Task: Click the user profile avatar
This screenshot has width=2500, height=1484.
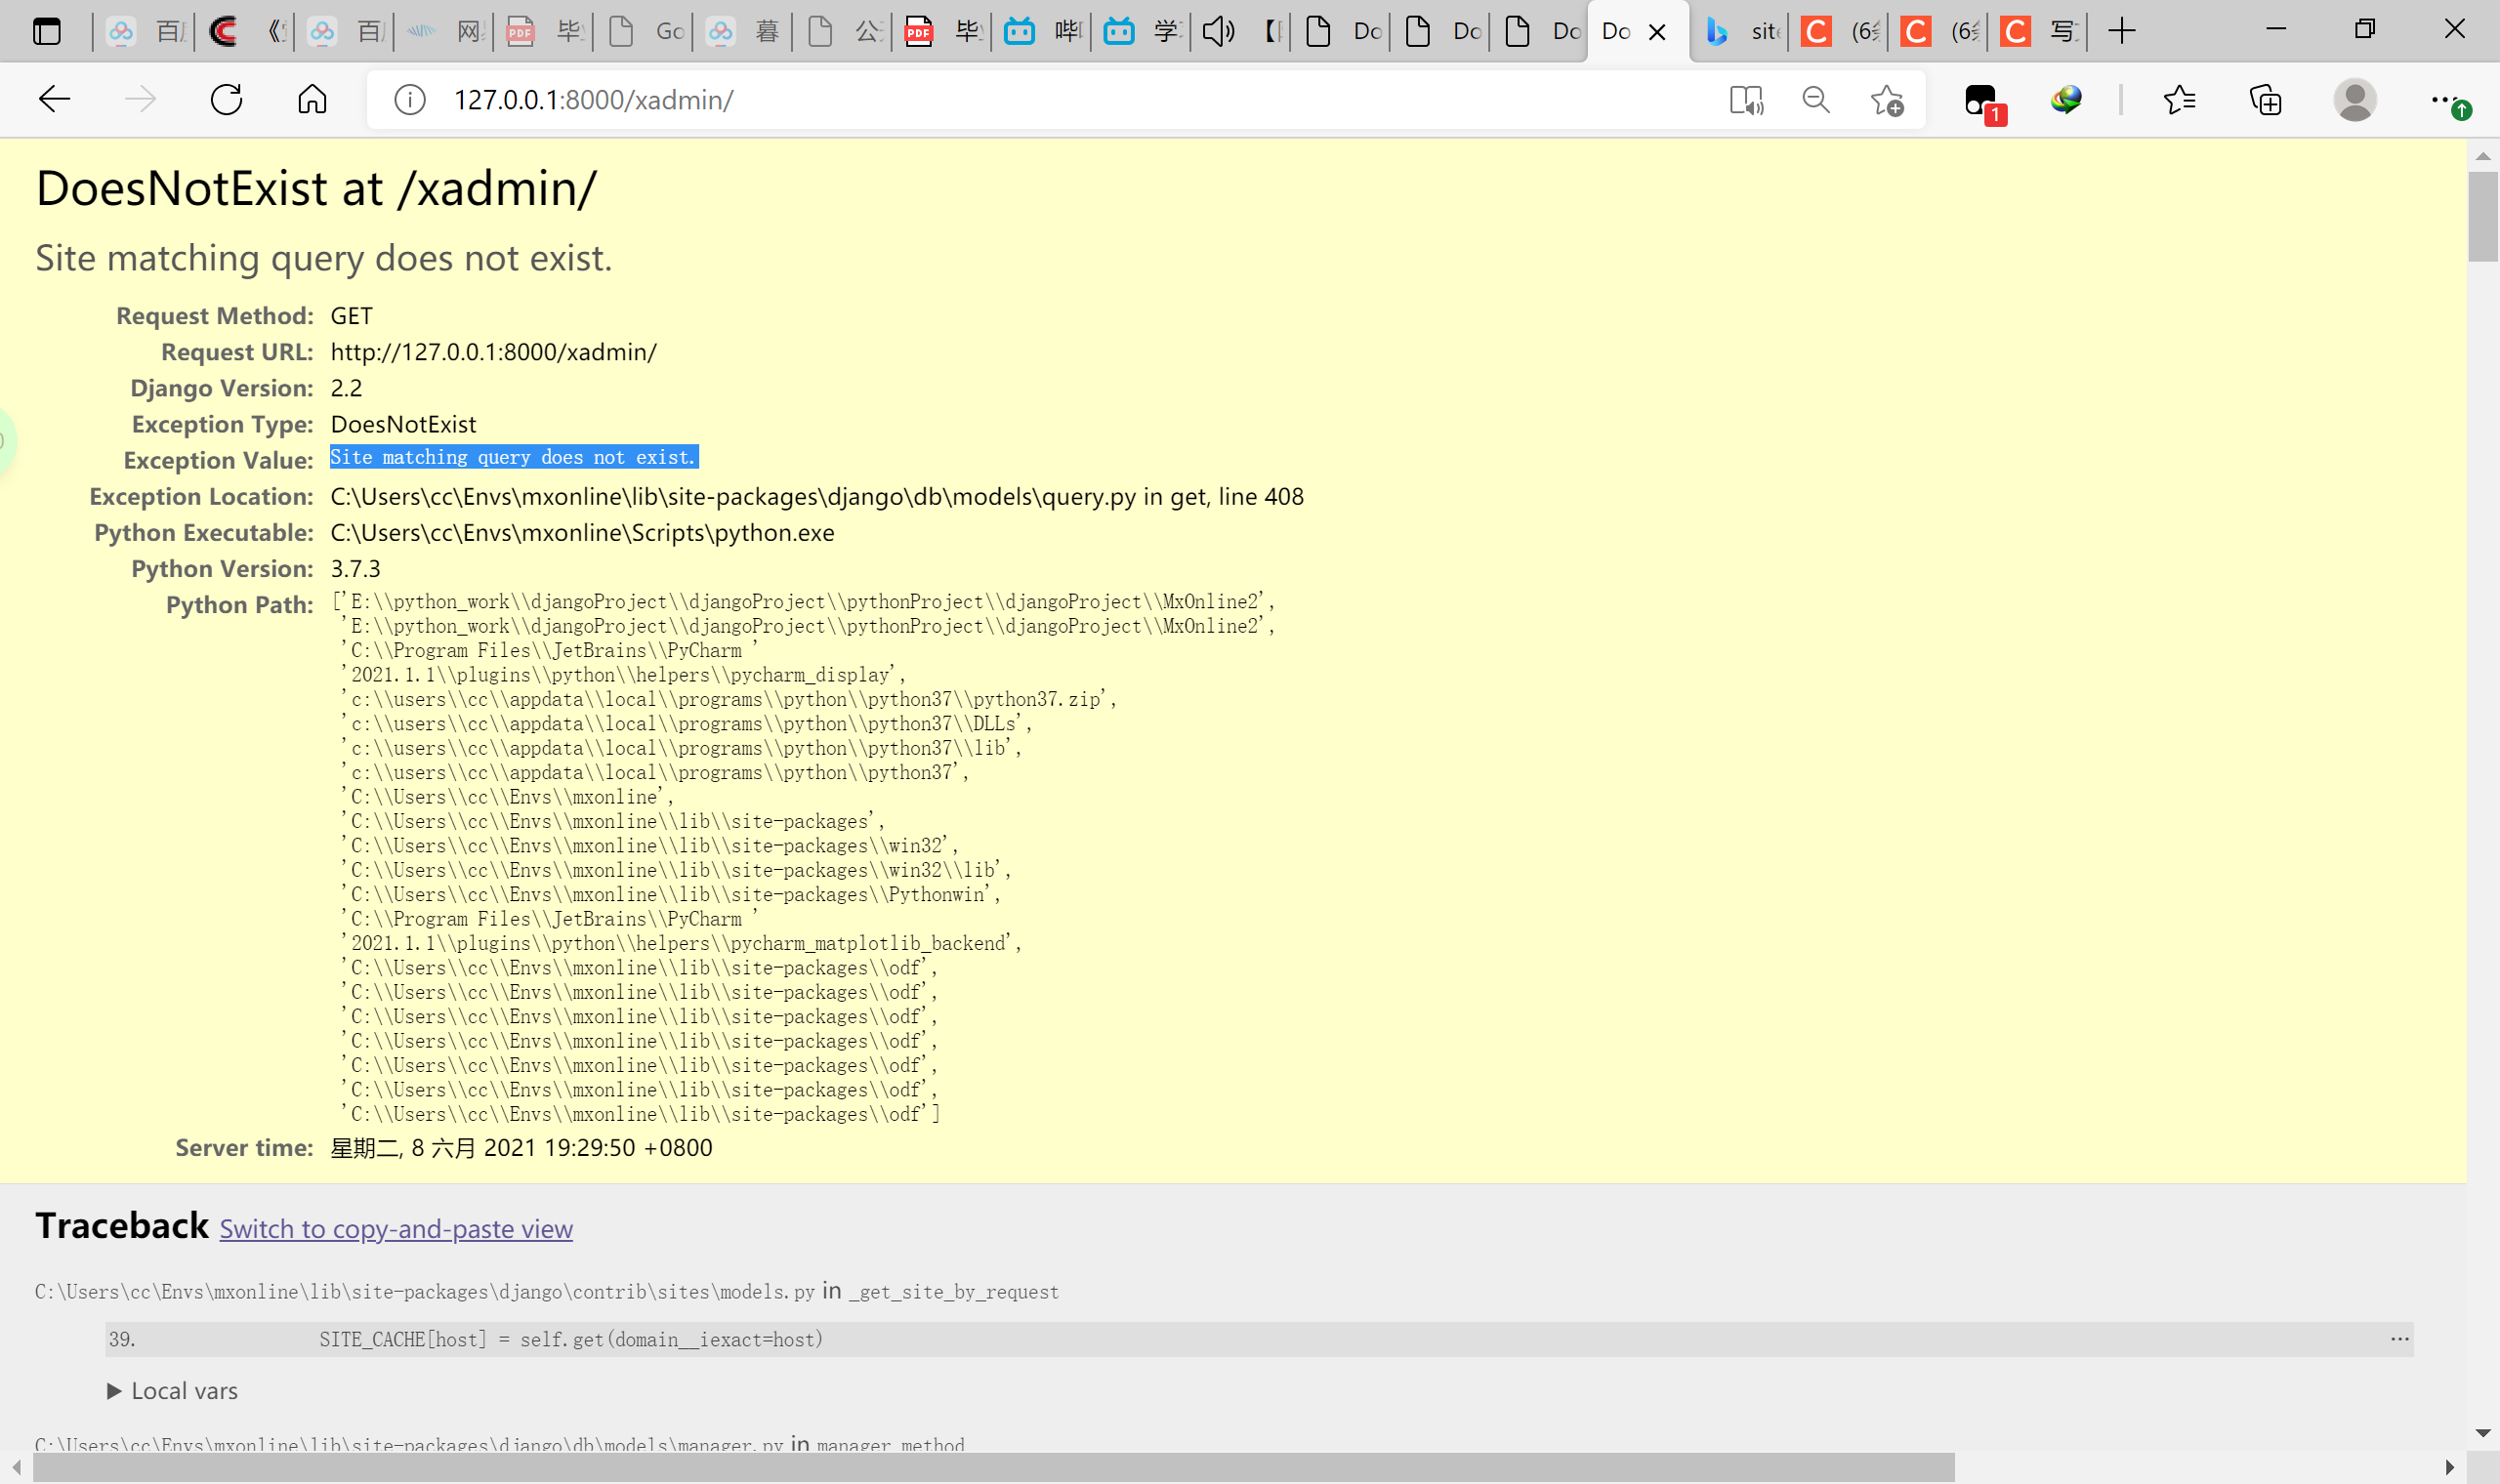Action: (2354, 100)
